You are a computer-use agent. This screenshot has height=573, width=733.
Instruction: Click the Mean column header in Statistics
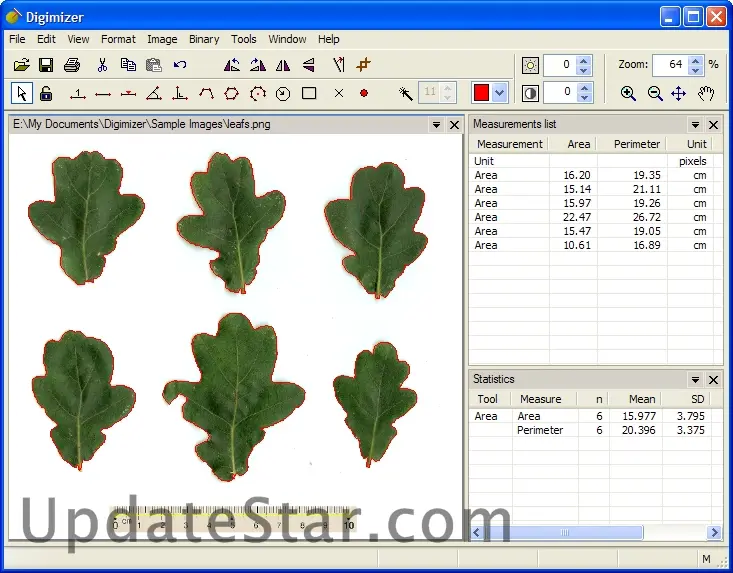[x=635, y=399]
